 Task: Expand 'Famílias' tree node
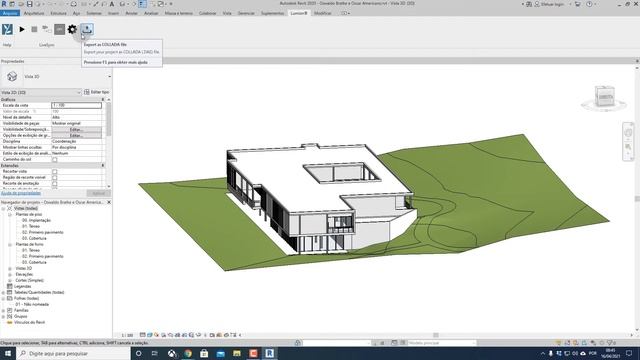tap(4, 311)
